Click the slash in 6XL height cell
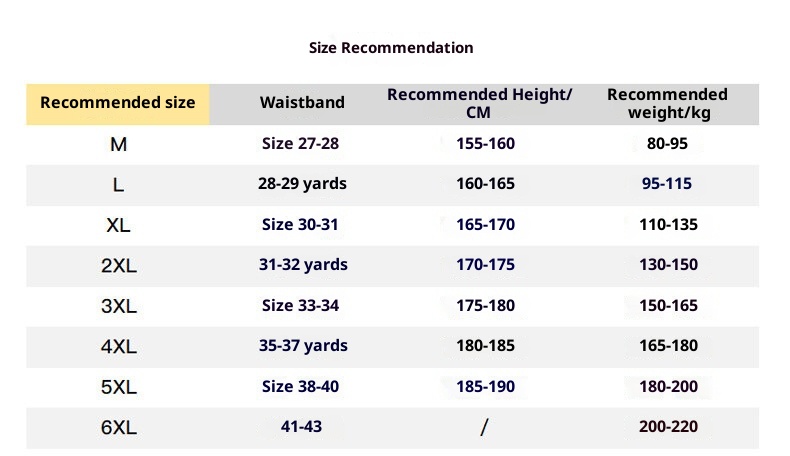 point(484,428)
